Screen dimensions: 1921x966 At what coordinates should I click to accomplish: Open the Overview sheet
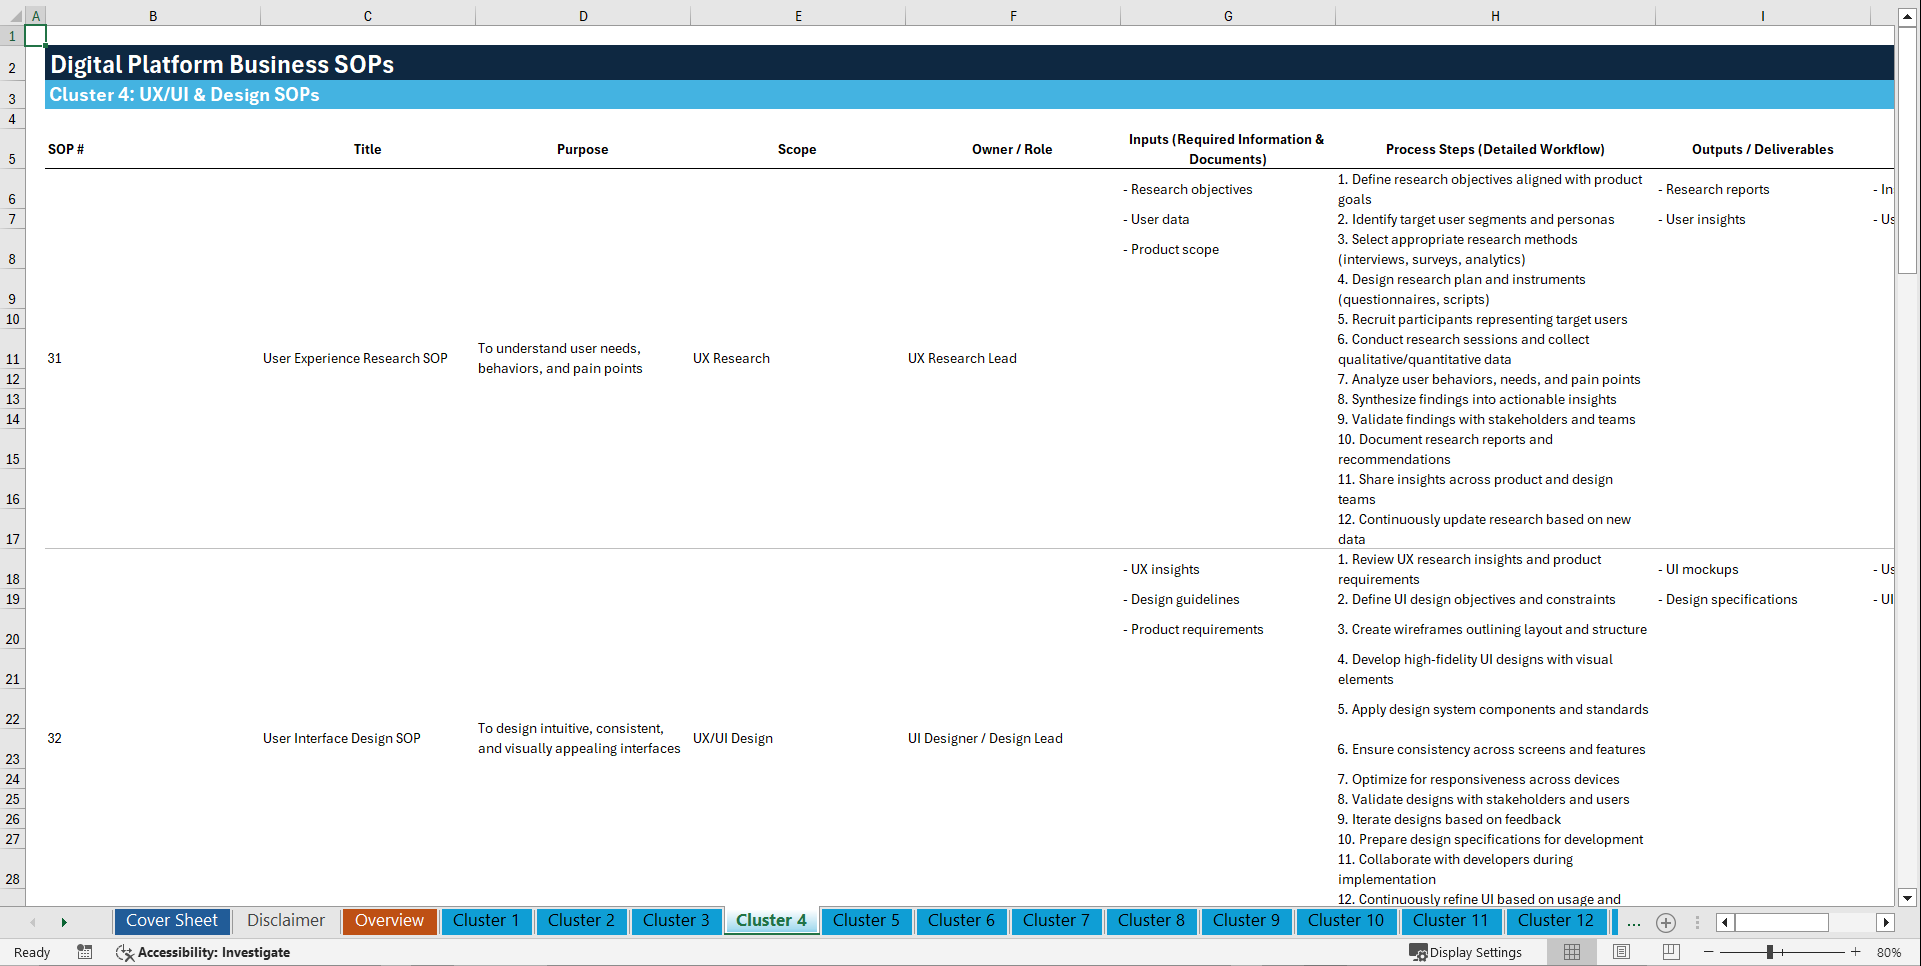pyautogui.click(x=389, y=921)
